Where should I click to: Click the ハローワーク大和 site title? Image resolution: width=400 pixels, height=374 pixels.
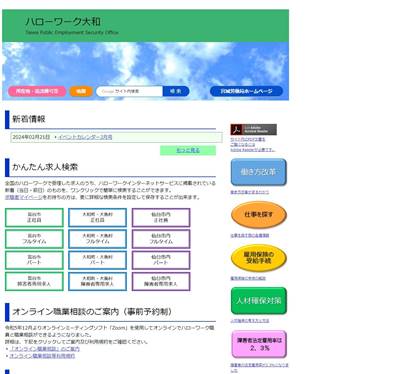[63, 22]
